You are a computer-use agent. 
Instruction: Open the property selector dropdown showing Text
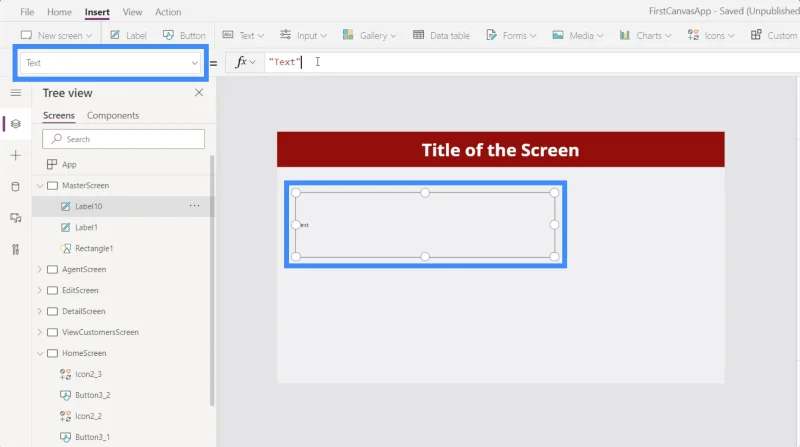click(x=111, y=63)
